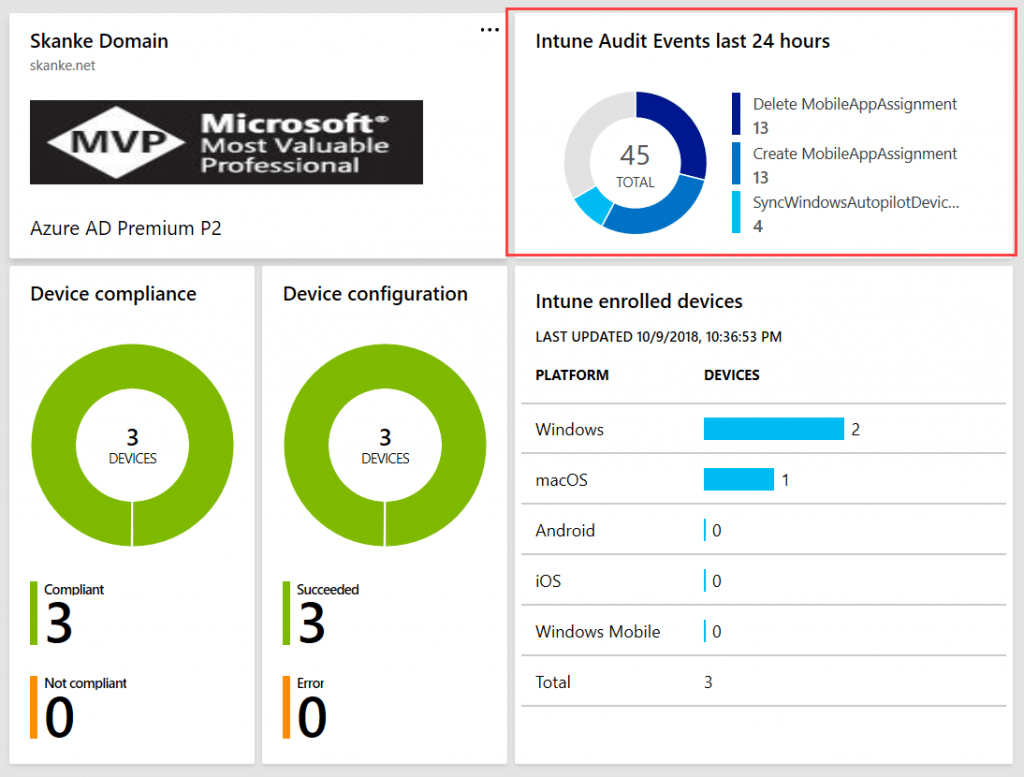Open the Skanke Domain dashboard tile
Viewport: 1024px width, 777px height.
click(99, 41)
